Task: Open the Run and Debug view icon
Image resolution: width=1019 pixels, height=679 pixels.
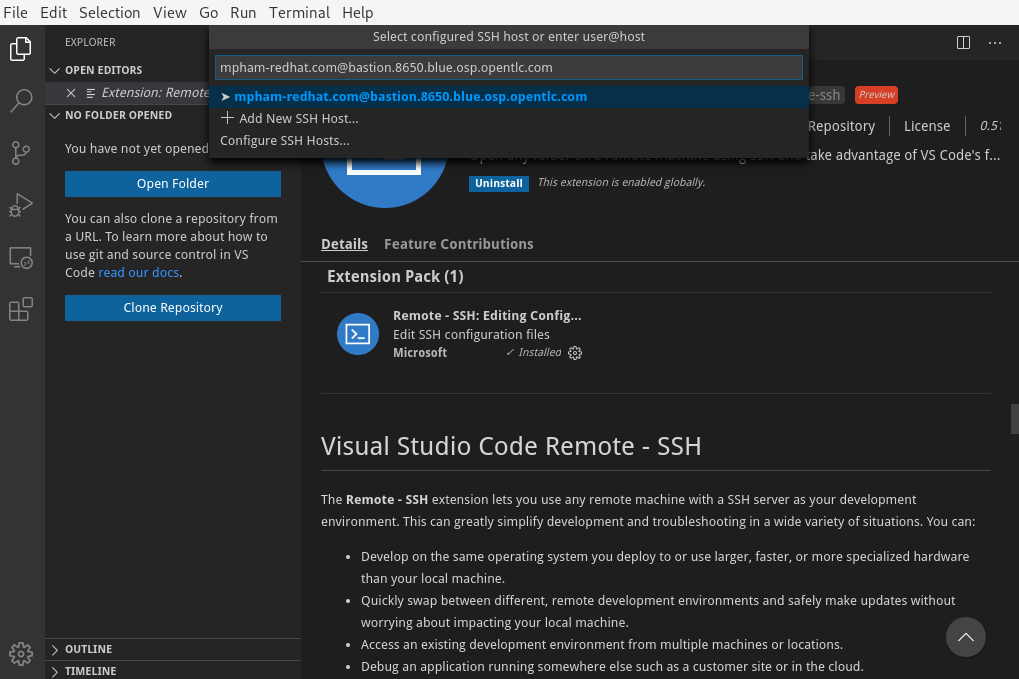Action: point(21,205)
